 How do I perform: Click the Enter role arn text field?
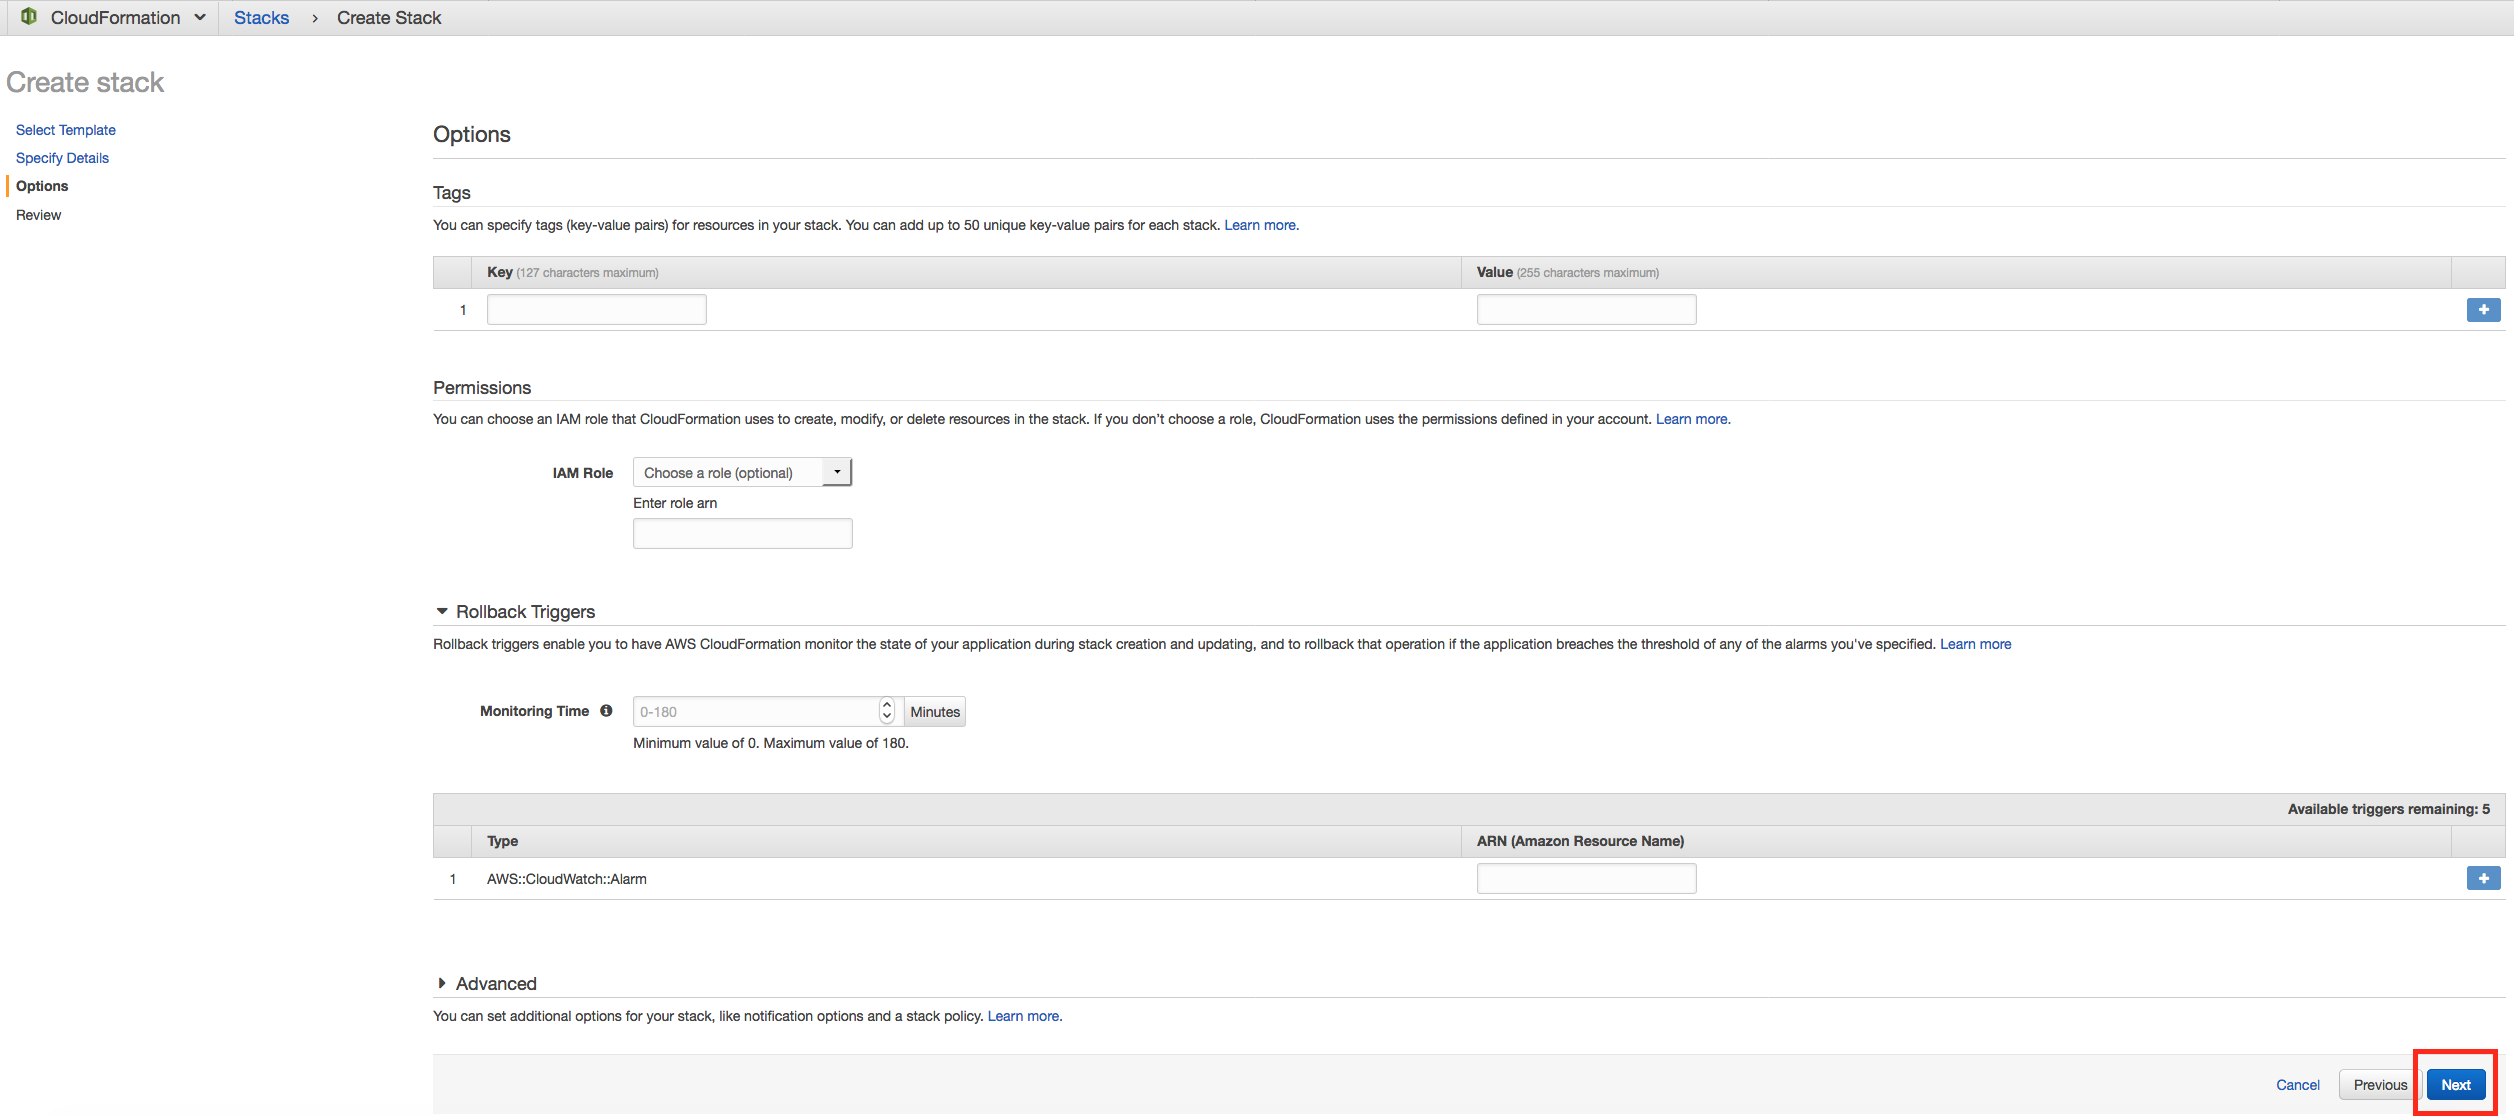click(742, 534)
